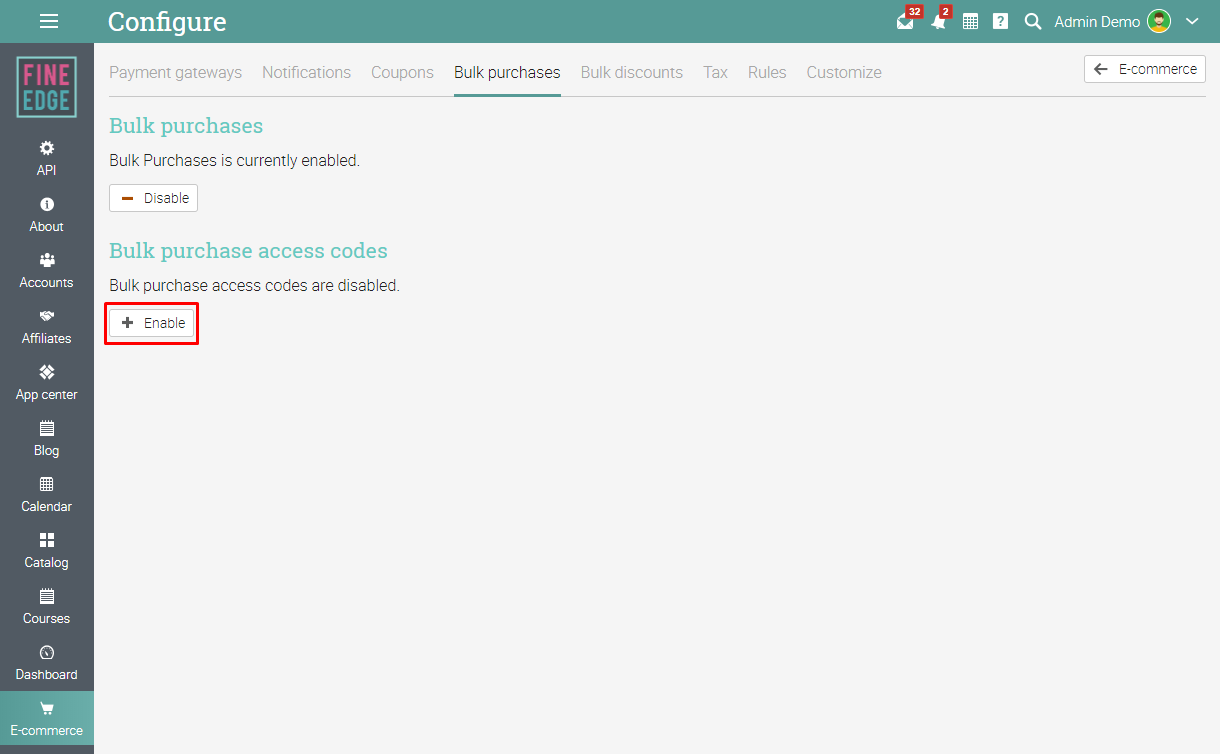Click the Admin Demo avatar
1220x754 pixels.
point(1159,21)
